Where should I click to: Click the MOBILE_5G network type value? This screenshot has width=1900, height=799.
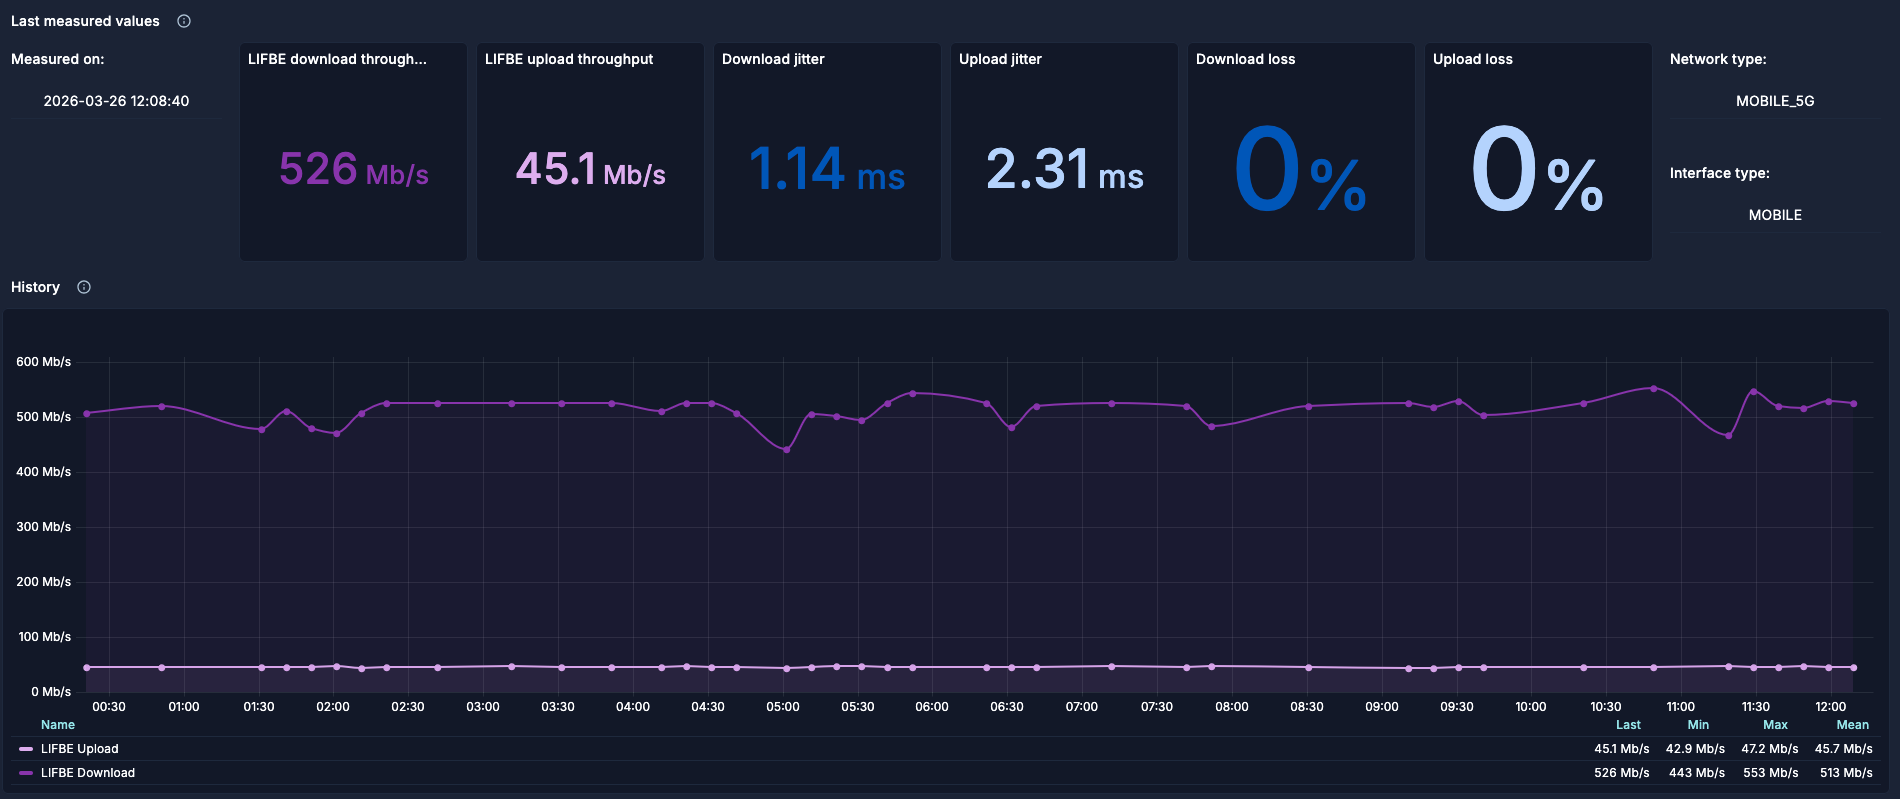coord(1775,101)
